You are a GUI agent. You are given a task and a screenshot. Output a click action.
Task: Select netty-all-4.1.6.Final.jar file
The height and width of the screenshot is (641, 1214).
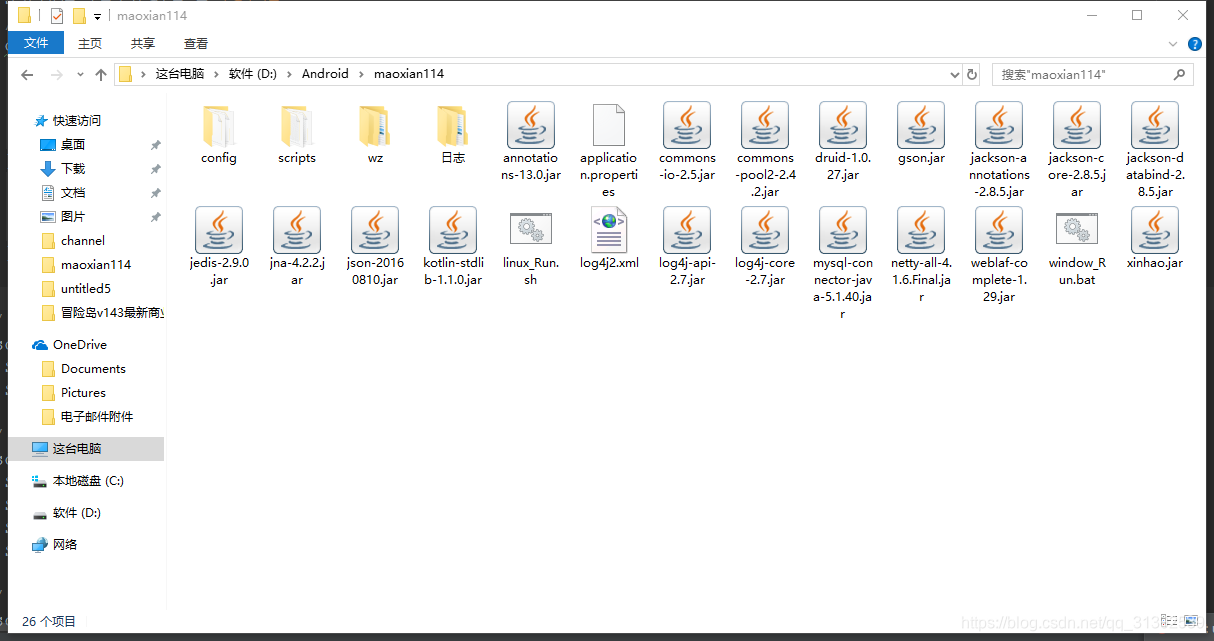tap(921, 256)
